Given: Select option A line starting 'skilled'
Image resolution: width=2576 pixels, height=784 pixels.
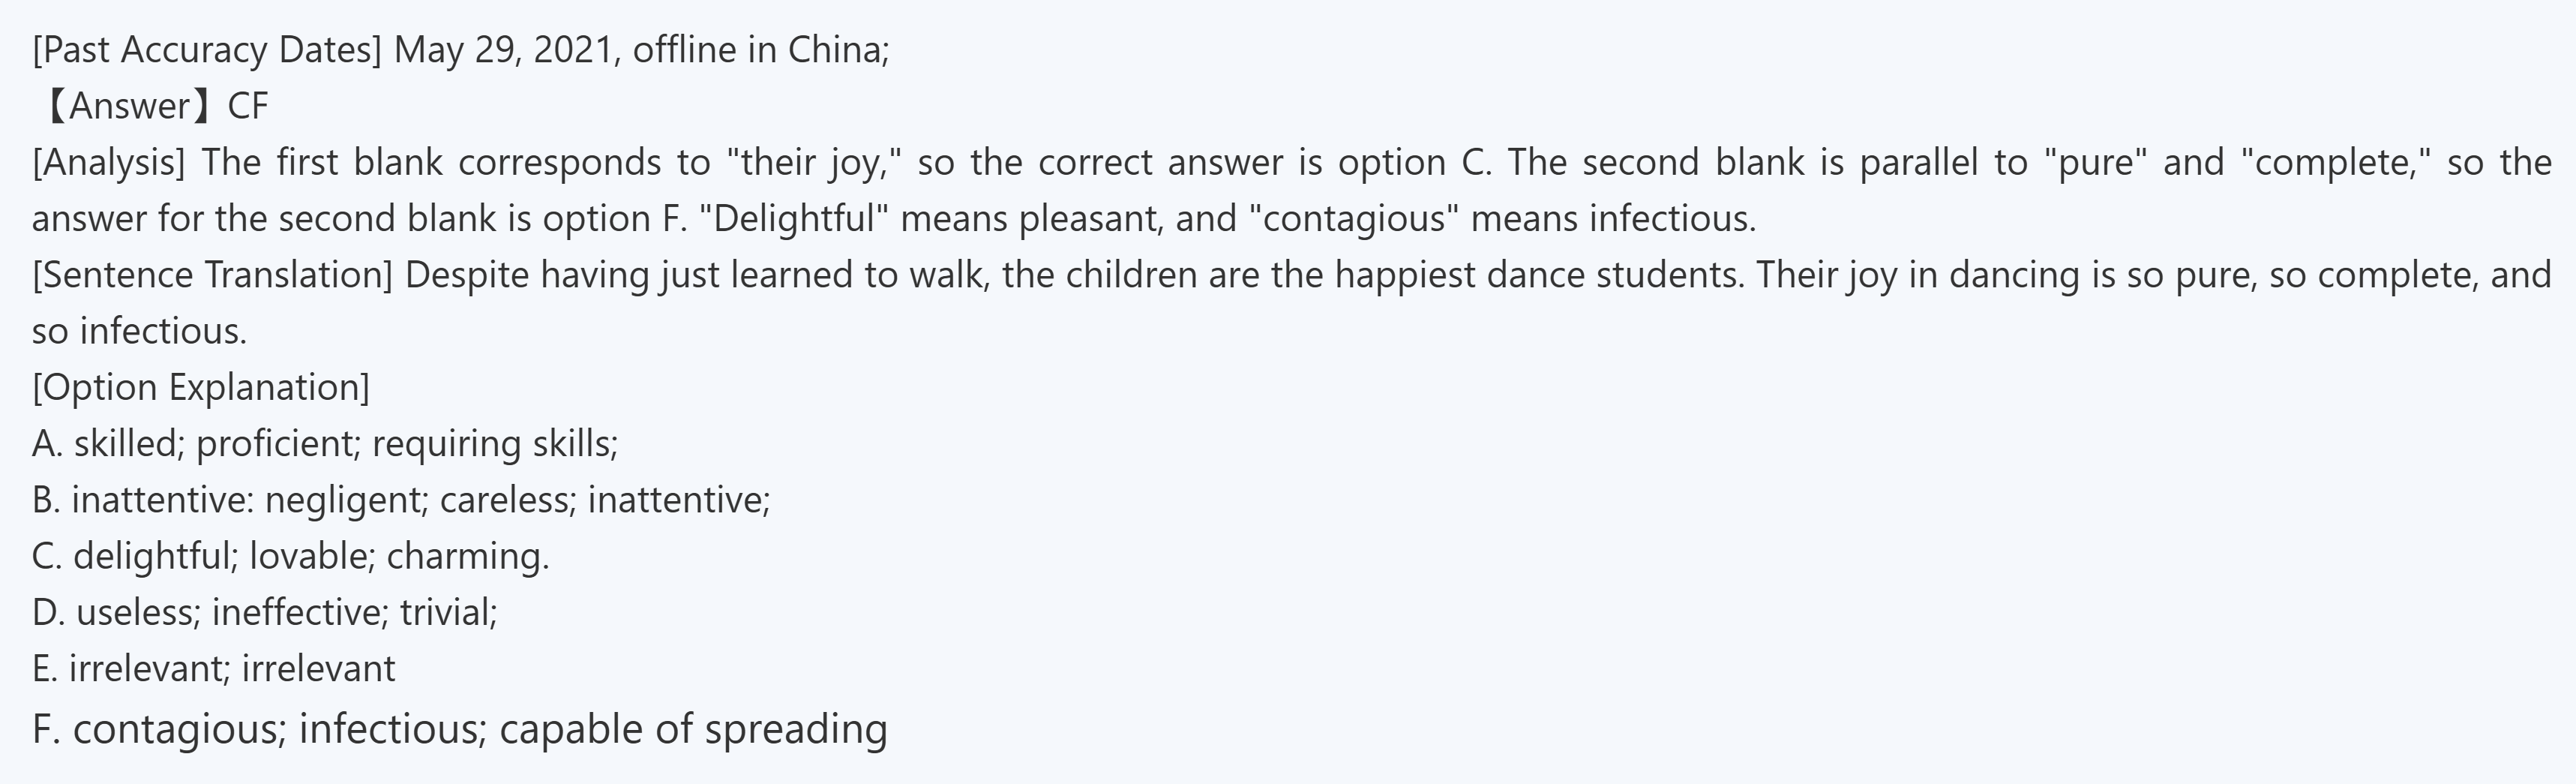Looking at the screenshot, I should [326, 443].
